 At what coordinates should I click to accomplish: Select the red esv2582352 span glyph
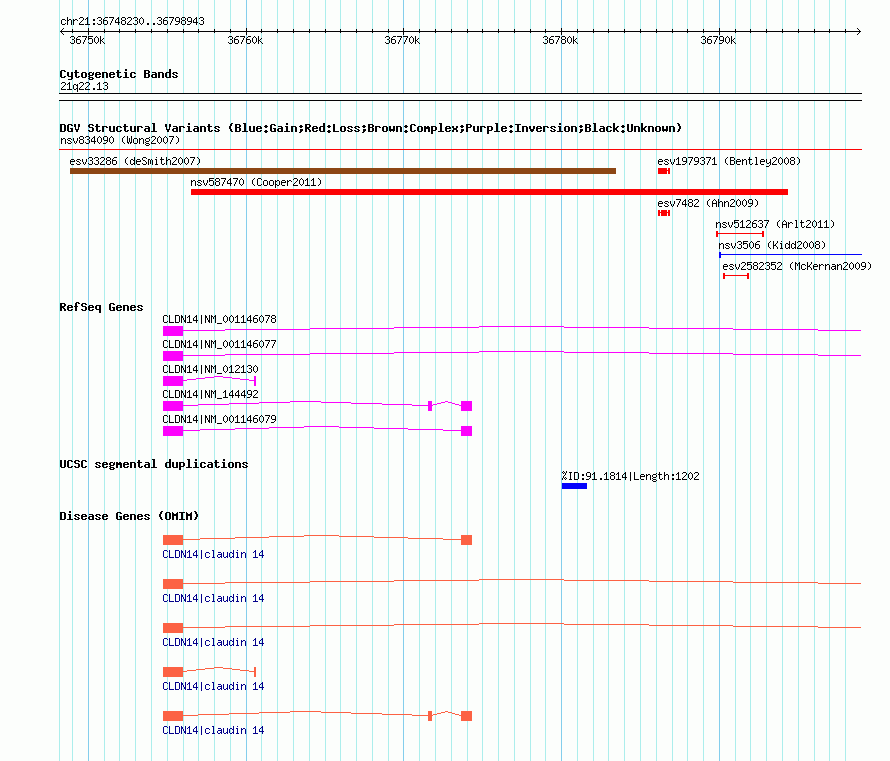pyautogui.click(x=736, y=276)
